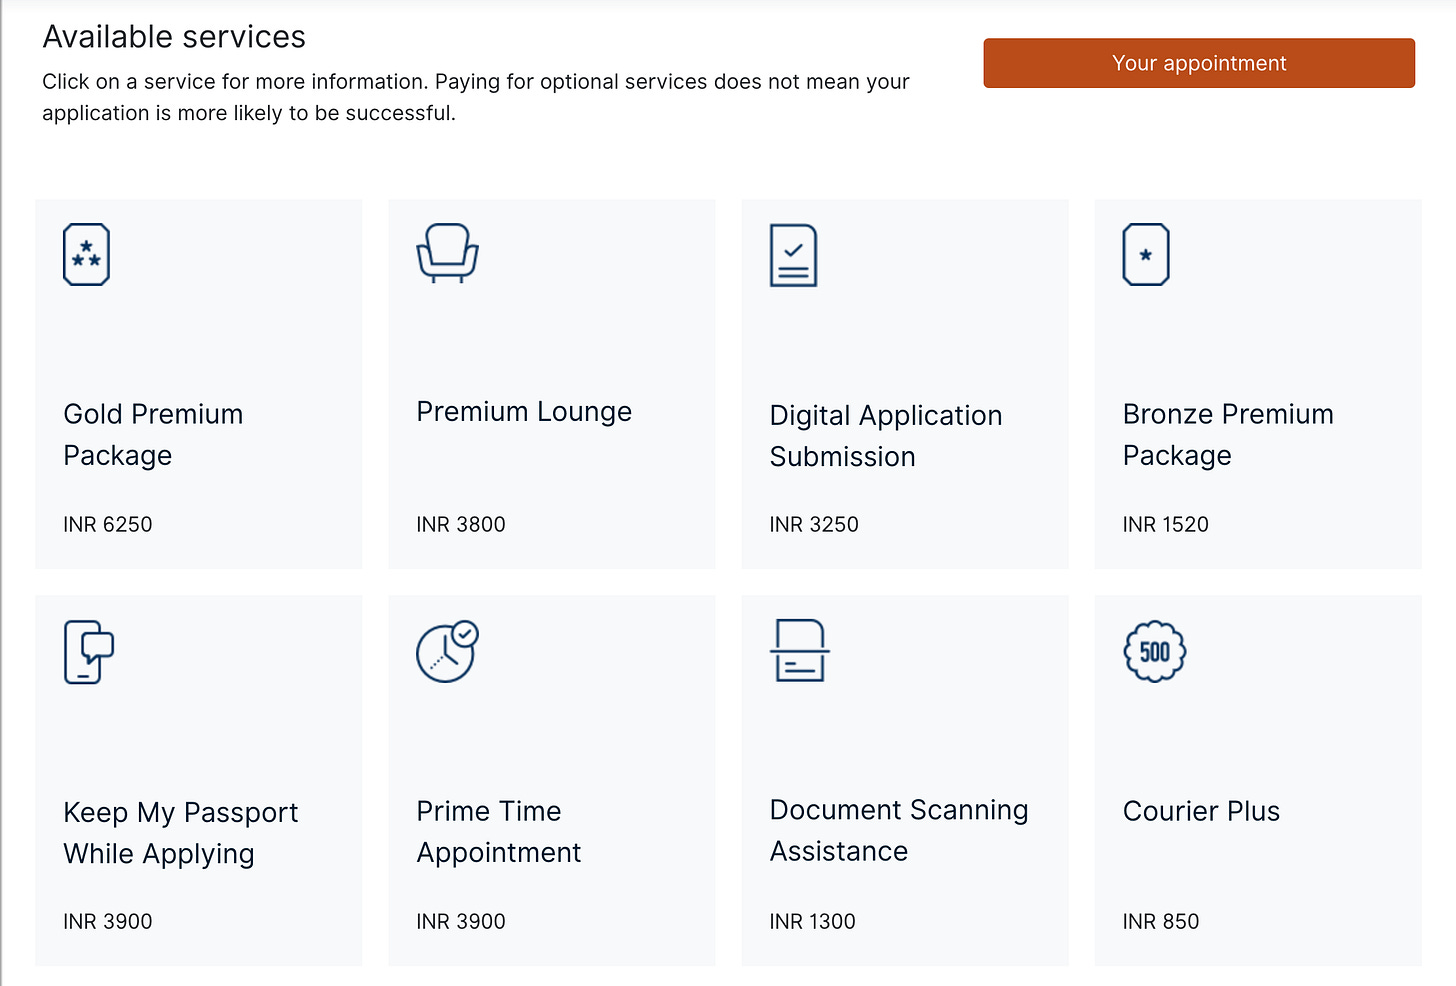Choose Bronze Premium Package title
This screenshot has width=1456, height=986.
1228,434
